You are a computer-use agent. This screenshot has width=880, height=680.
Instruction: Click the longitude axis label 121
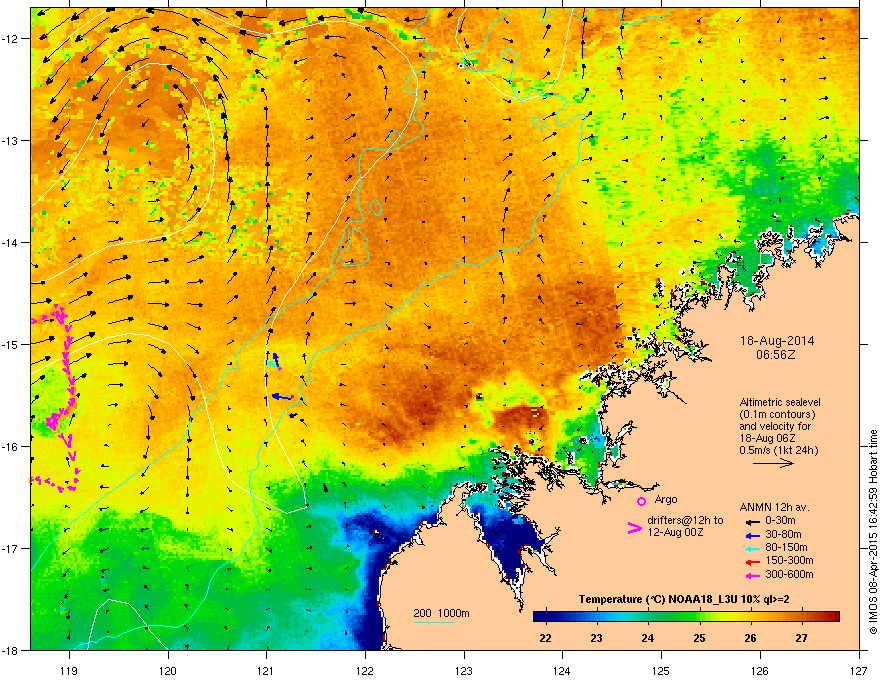click(x=266, y=670)
